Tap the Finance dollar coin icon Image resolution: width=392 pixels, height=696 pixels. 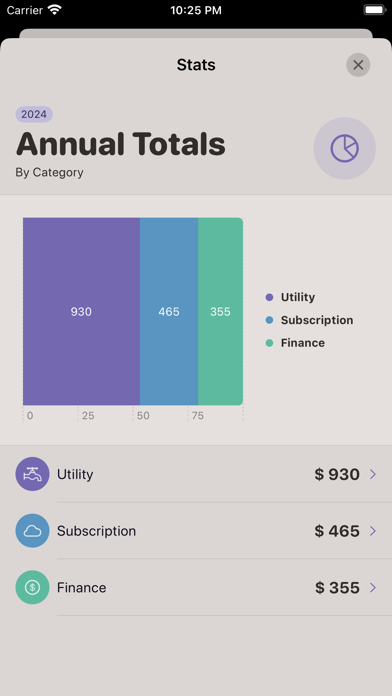click(32, 587)
